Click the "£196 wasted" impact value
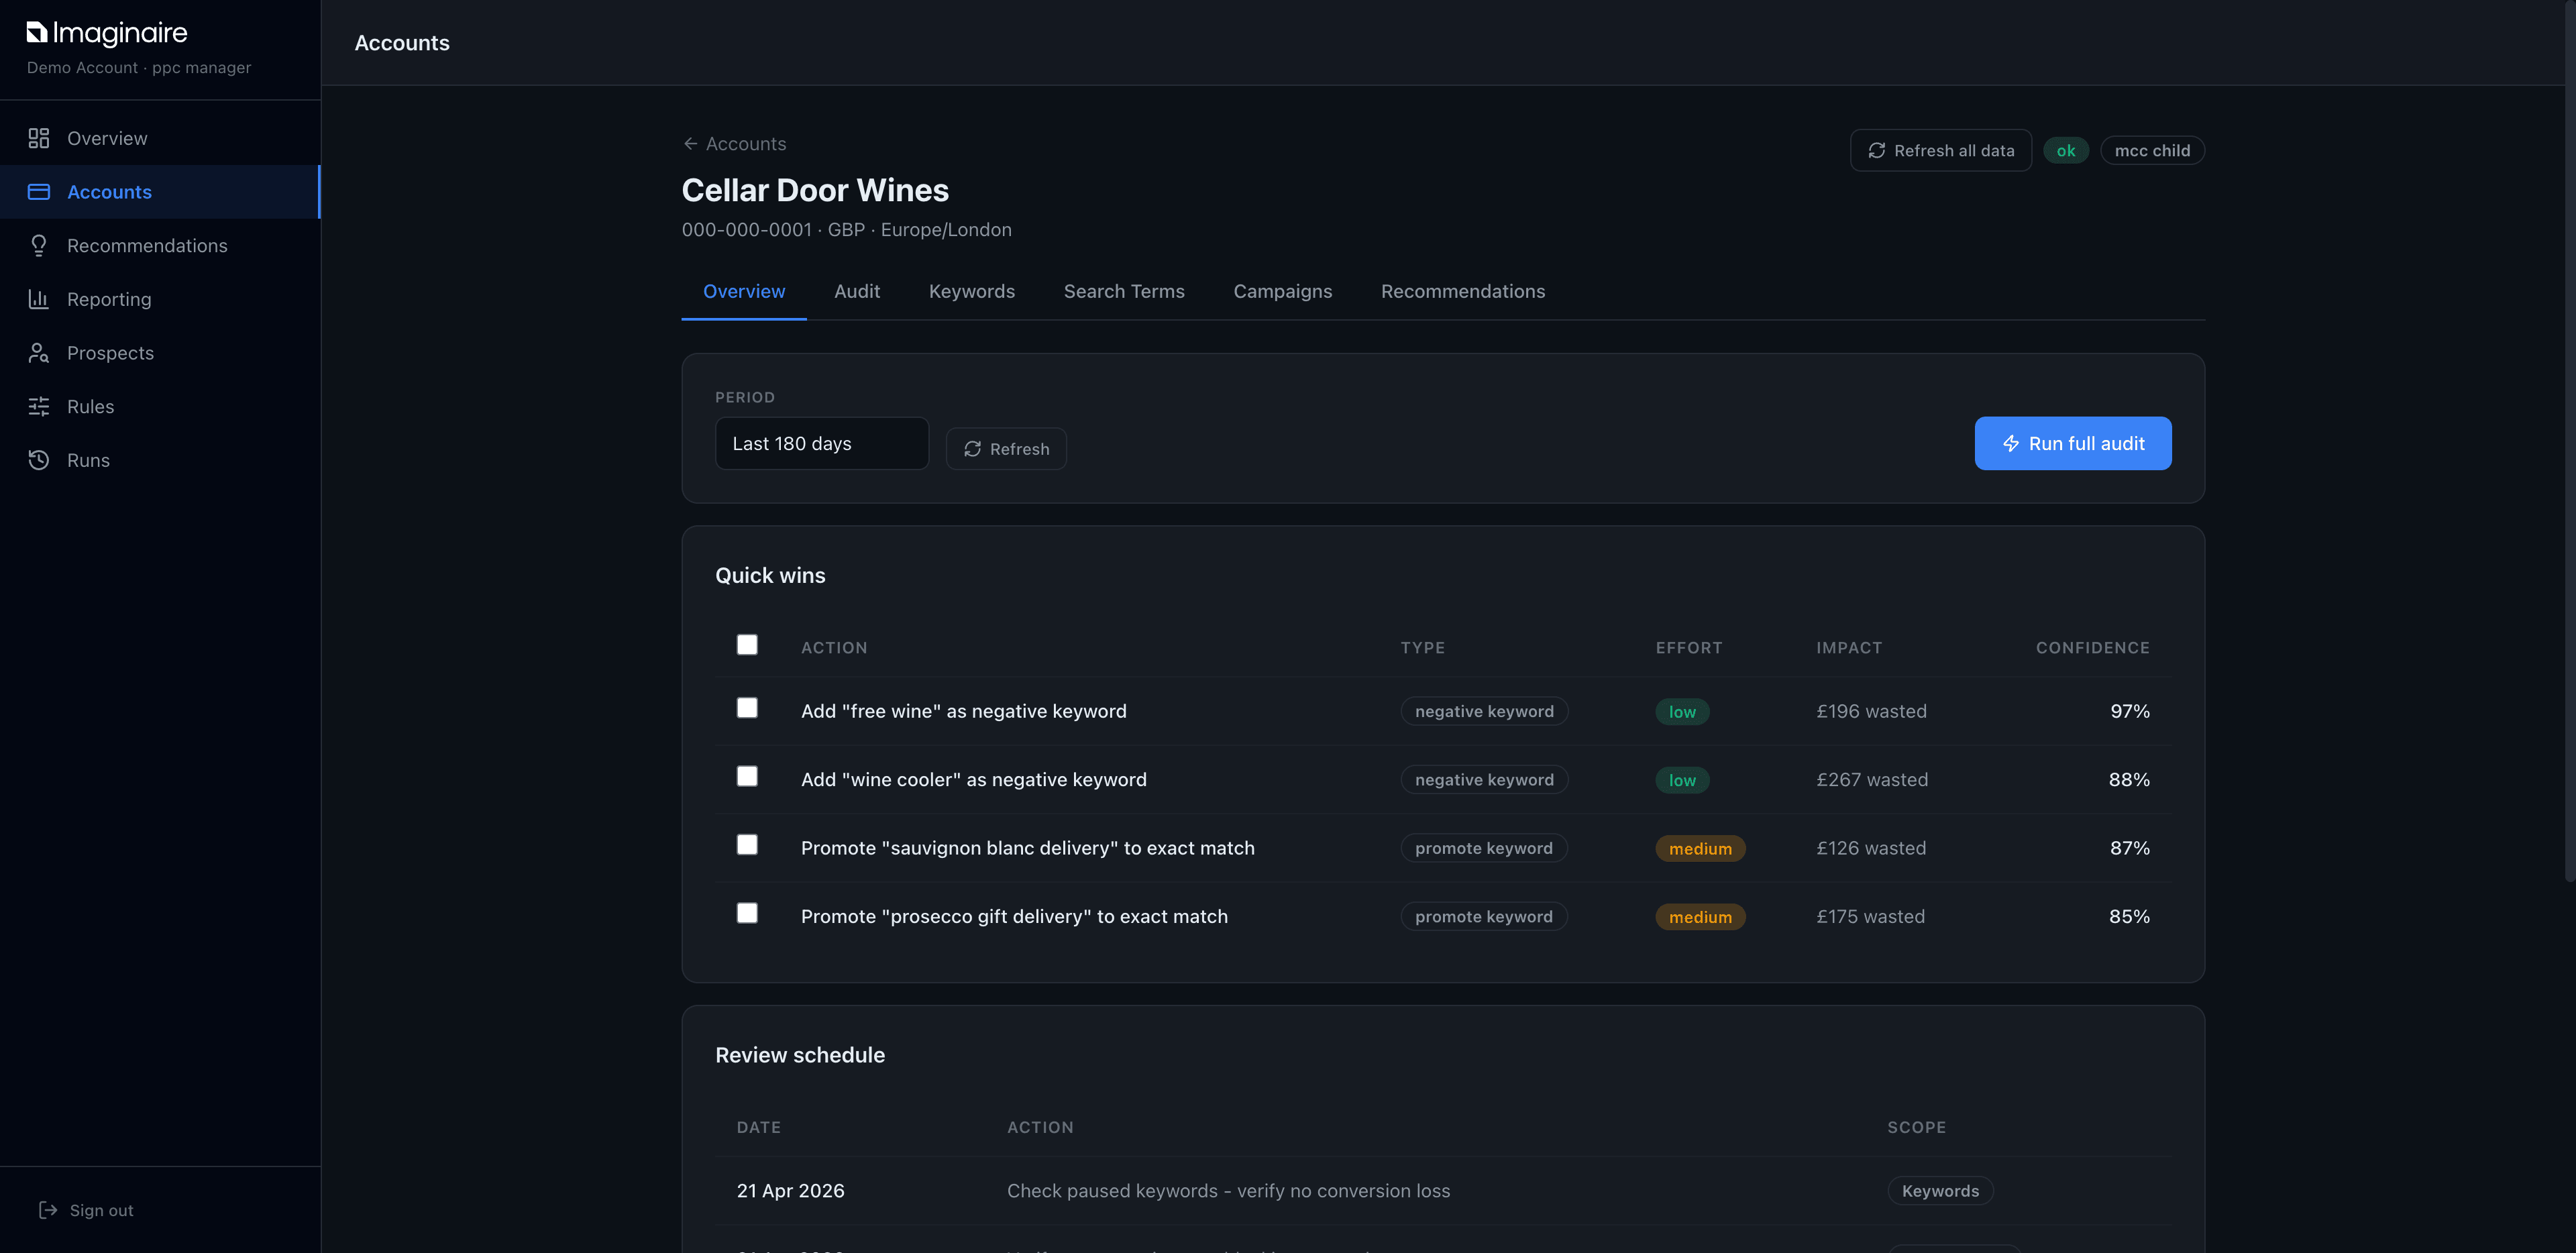The width and height of the screenshot is (2576, 1253). pyautogui.click(x=1871, y=711)
